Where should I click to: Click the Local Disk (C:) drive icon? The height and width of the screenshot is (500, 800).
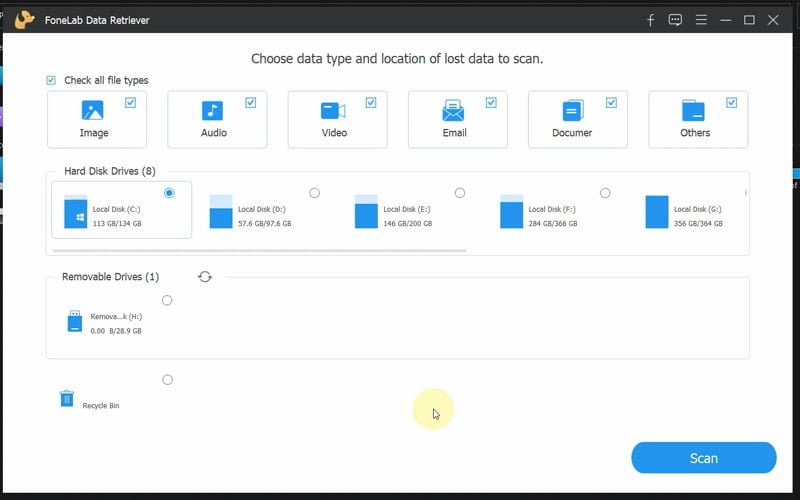76,211
